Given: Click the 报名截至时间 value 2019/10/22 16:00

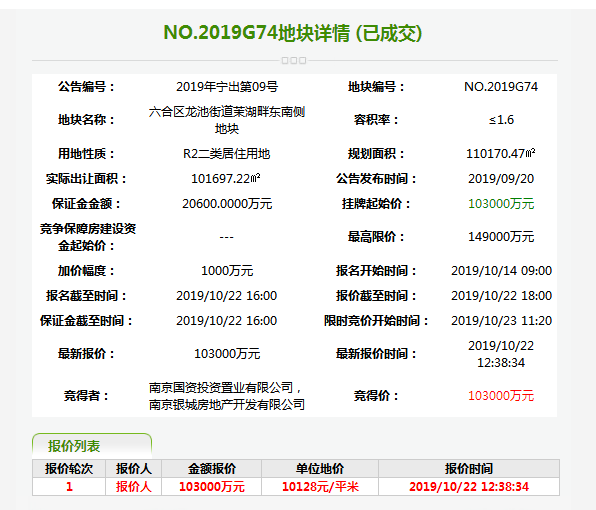Looking at the screenshot, I should [x=227, y=296].
